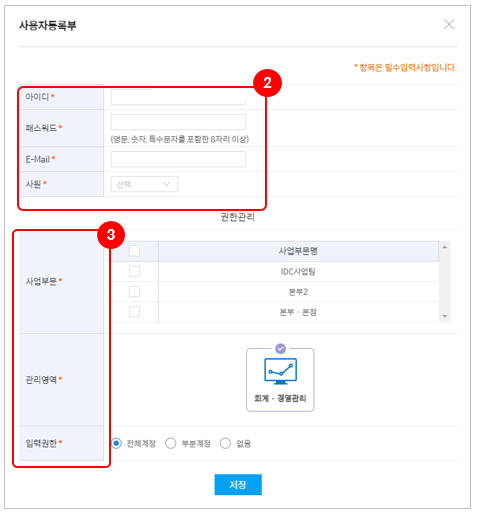Image resolution: width=480 pixels, height=517 pixels.
Task: Click the chevron arrow on 사원 dropdown
Action: (x=167, y=184)
